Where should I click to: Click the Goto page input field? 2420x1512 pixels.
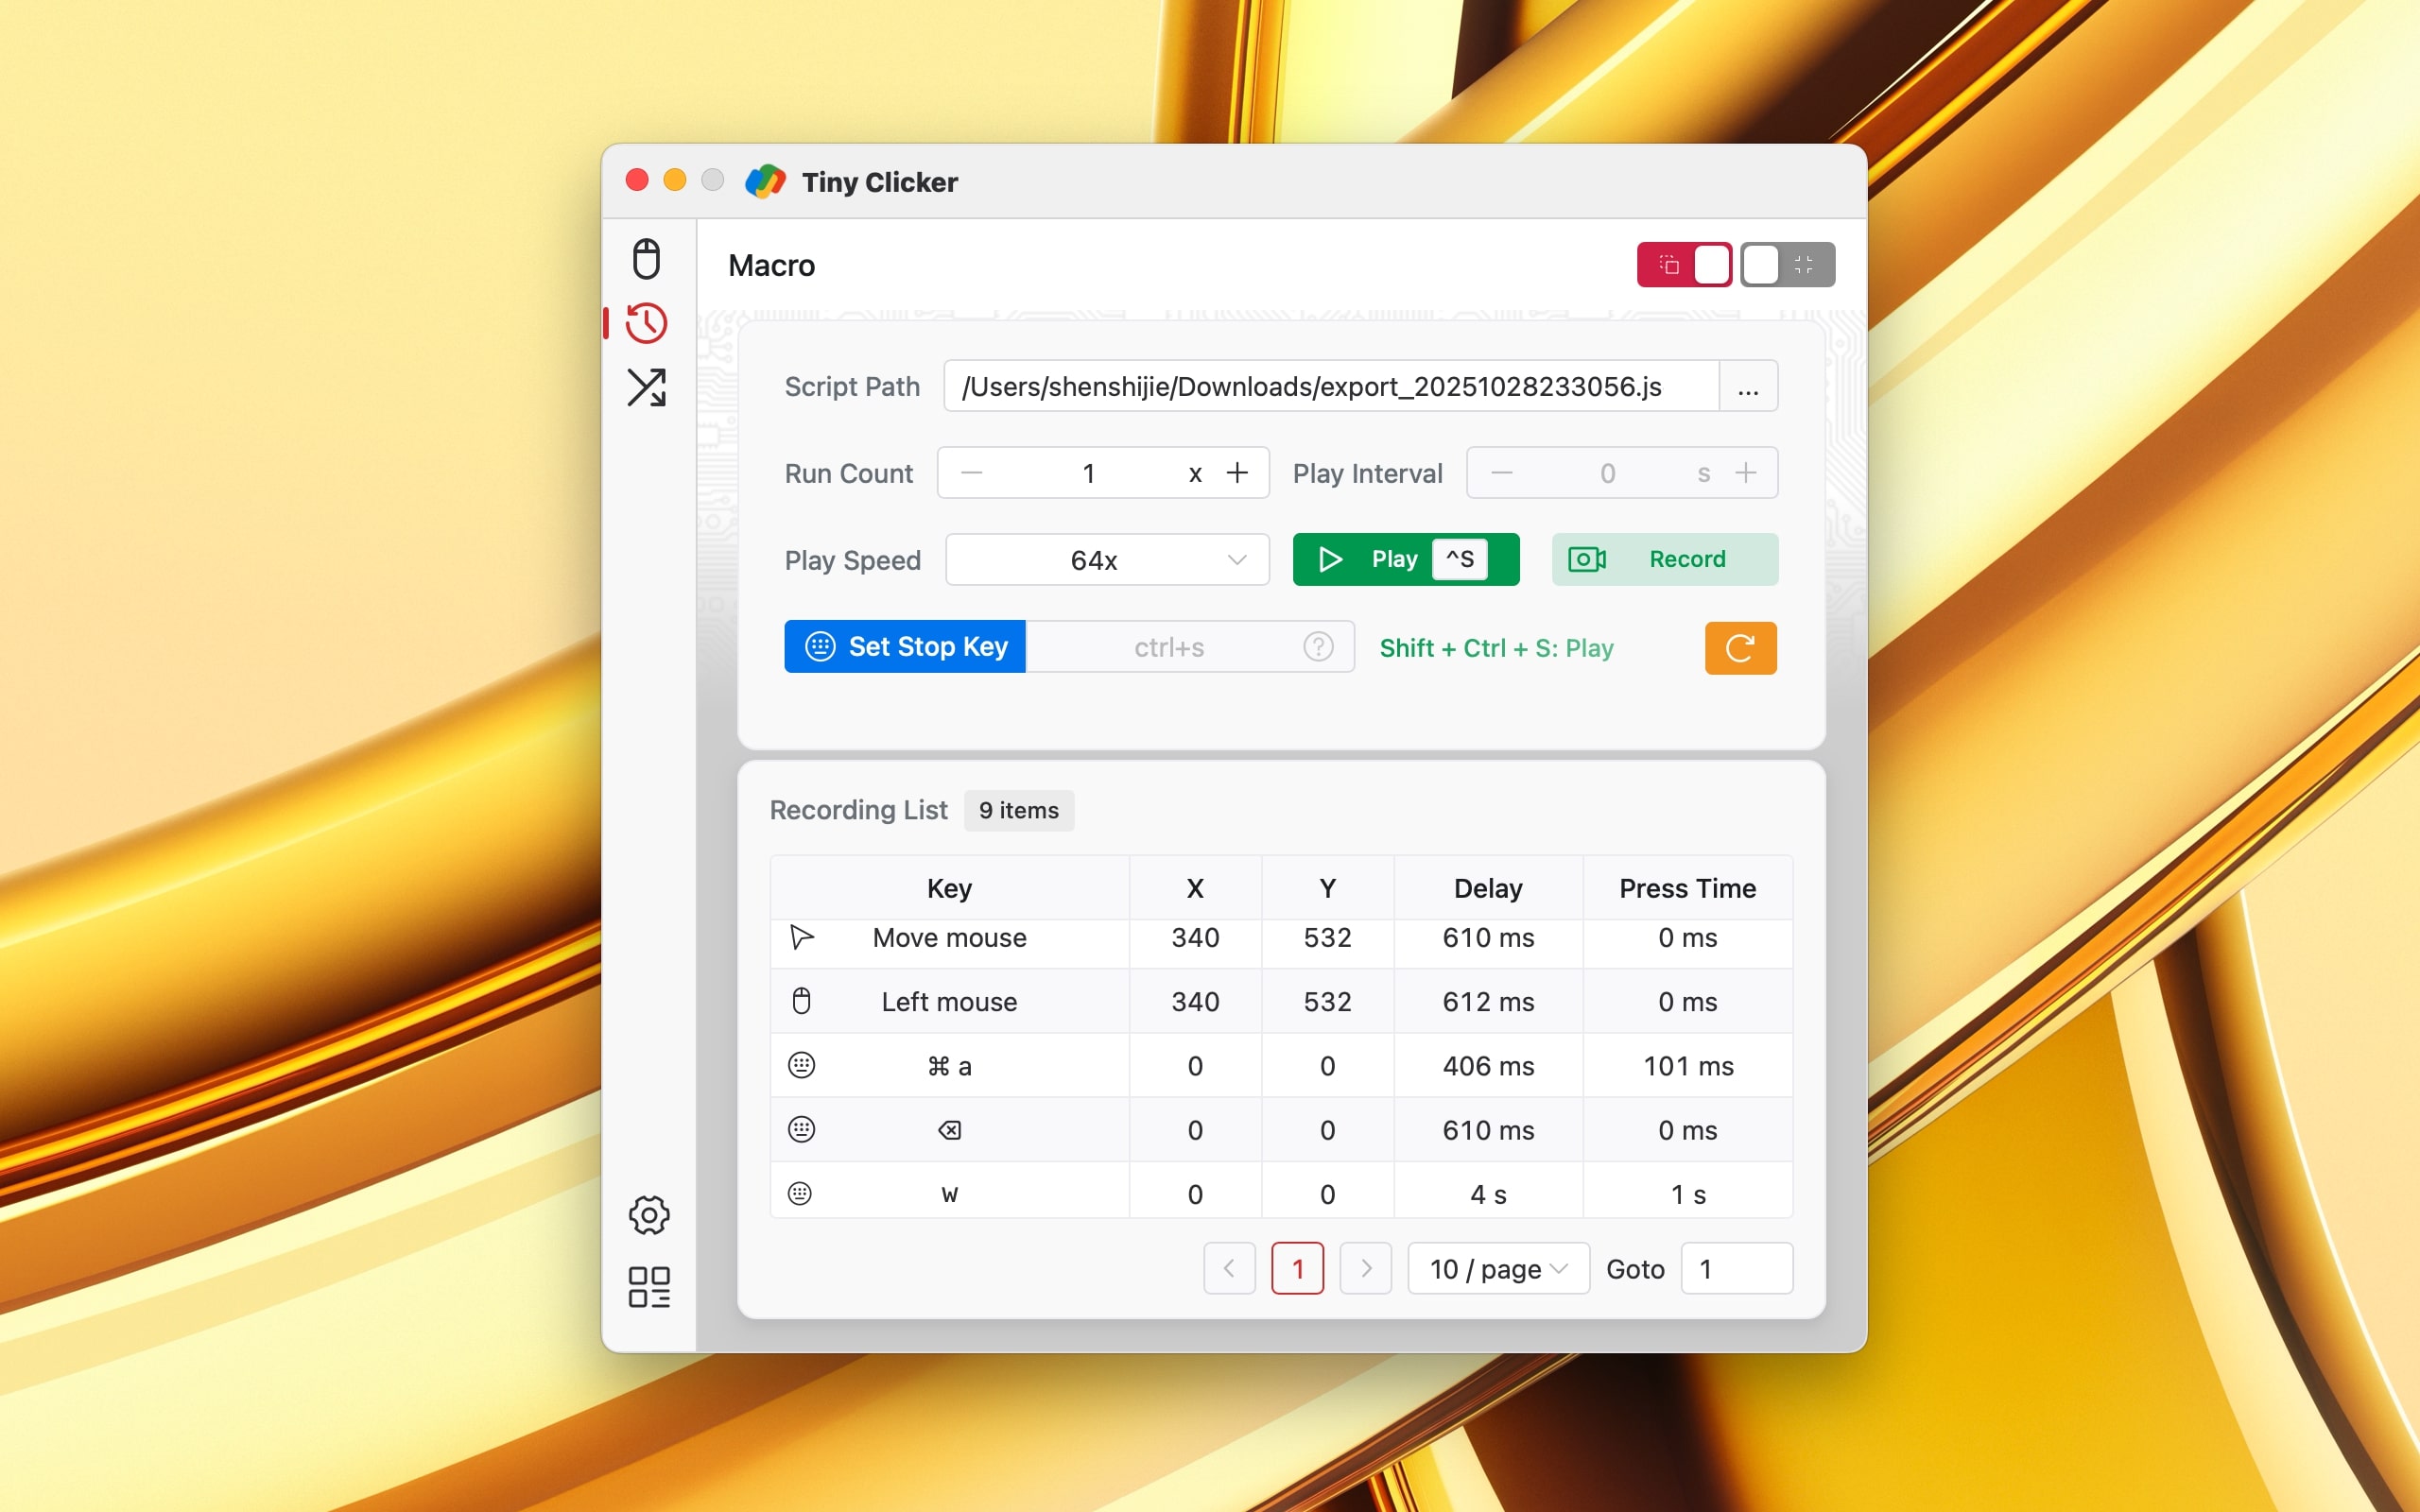click(x=1736, y=1269)
